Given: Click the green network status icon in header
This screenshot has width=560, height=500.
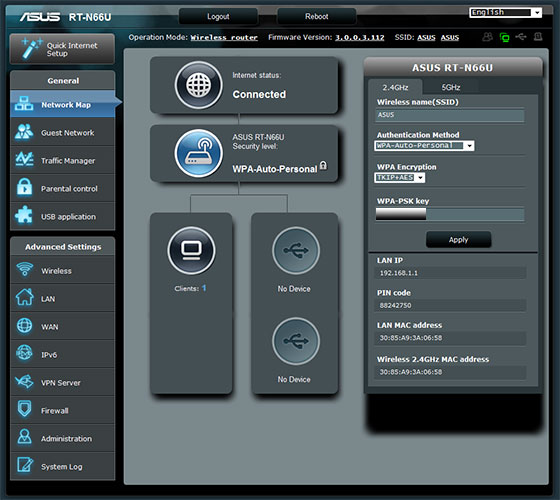Looking at the screenshot, I should [x=504, y=37].
